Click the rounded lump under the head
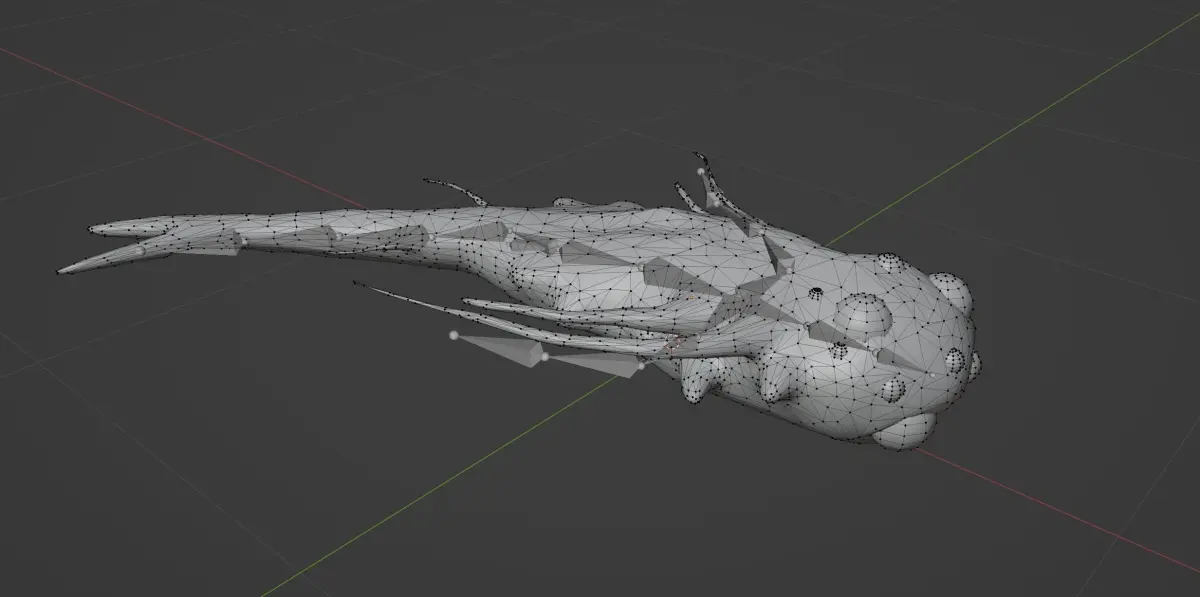The height and width of the screenshot is (597, 1200). click(x=904, y=431)
